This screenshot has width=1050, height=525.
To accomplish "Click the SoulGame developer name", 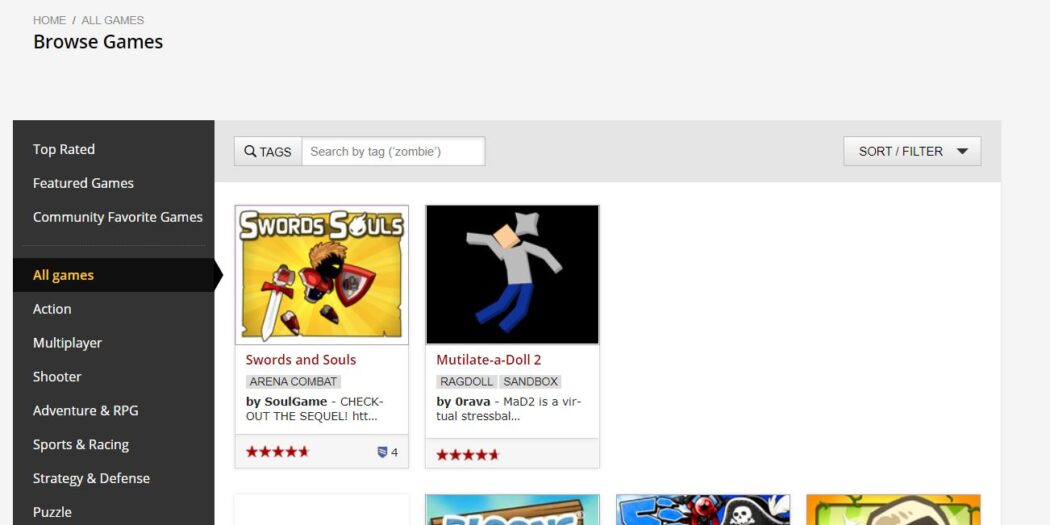I will point(295,402).
